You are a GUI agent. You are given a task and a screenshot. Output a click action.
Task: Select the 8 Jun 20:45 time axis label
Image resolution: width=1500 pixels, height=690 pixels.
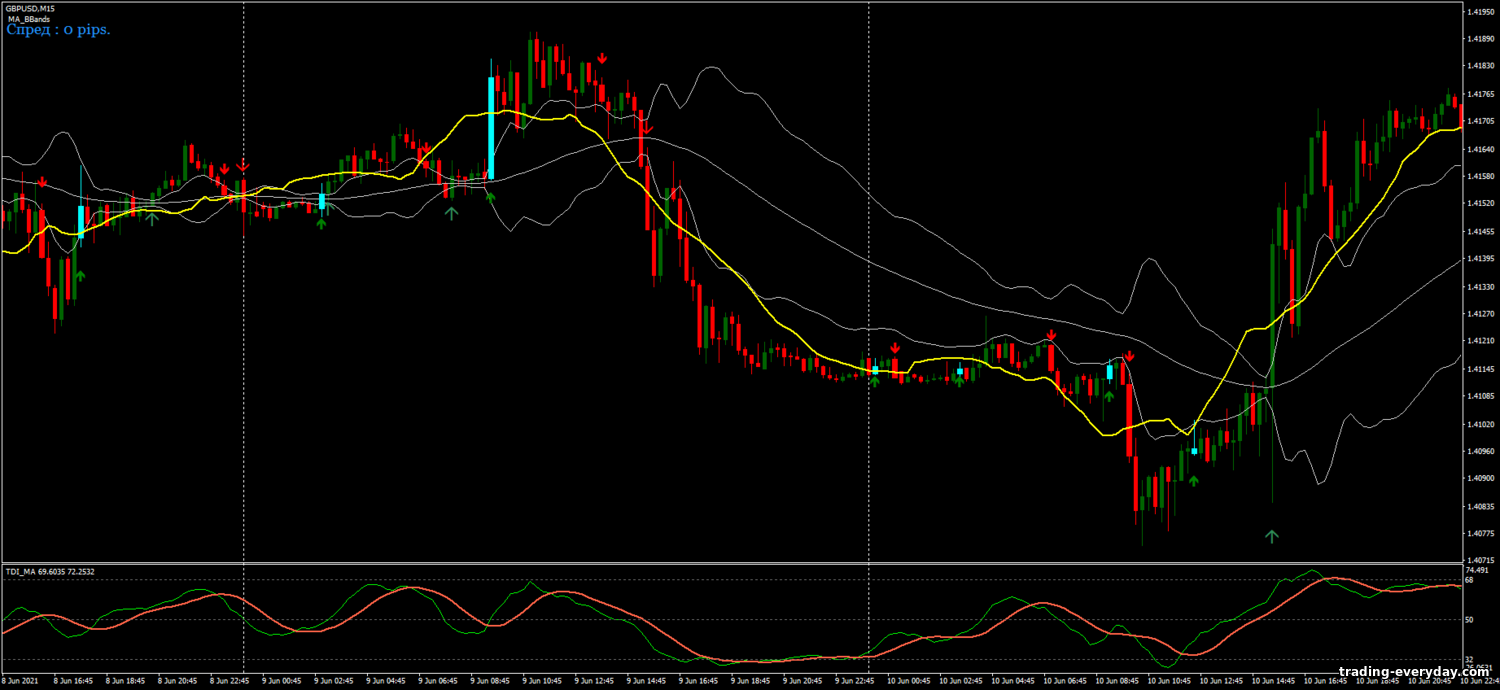[177, 682]
